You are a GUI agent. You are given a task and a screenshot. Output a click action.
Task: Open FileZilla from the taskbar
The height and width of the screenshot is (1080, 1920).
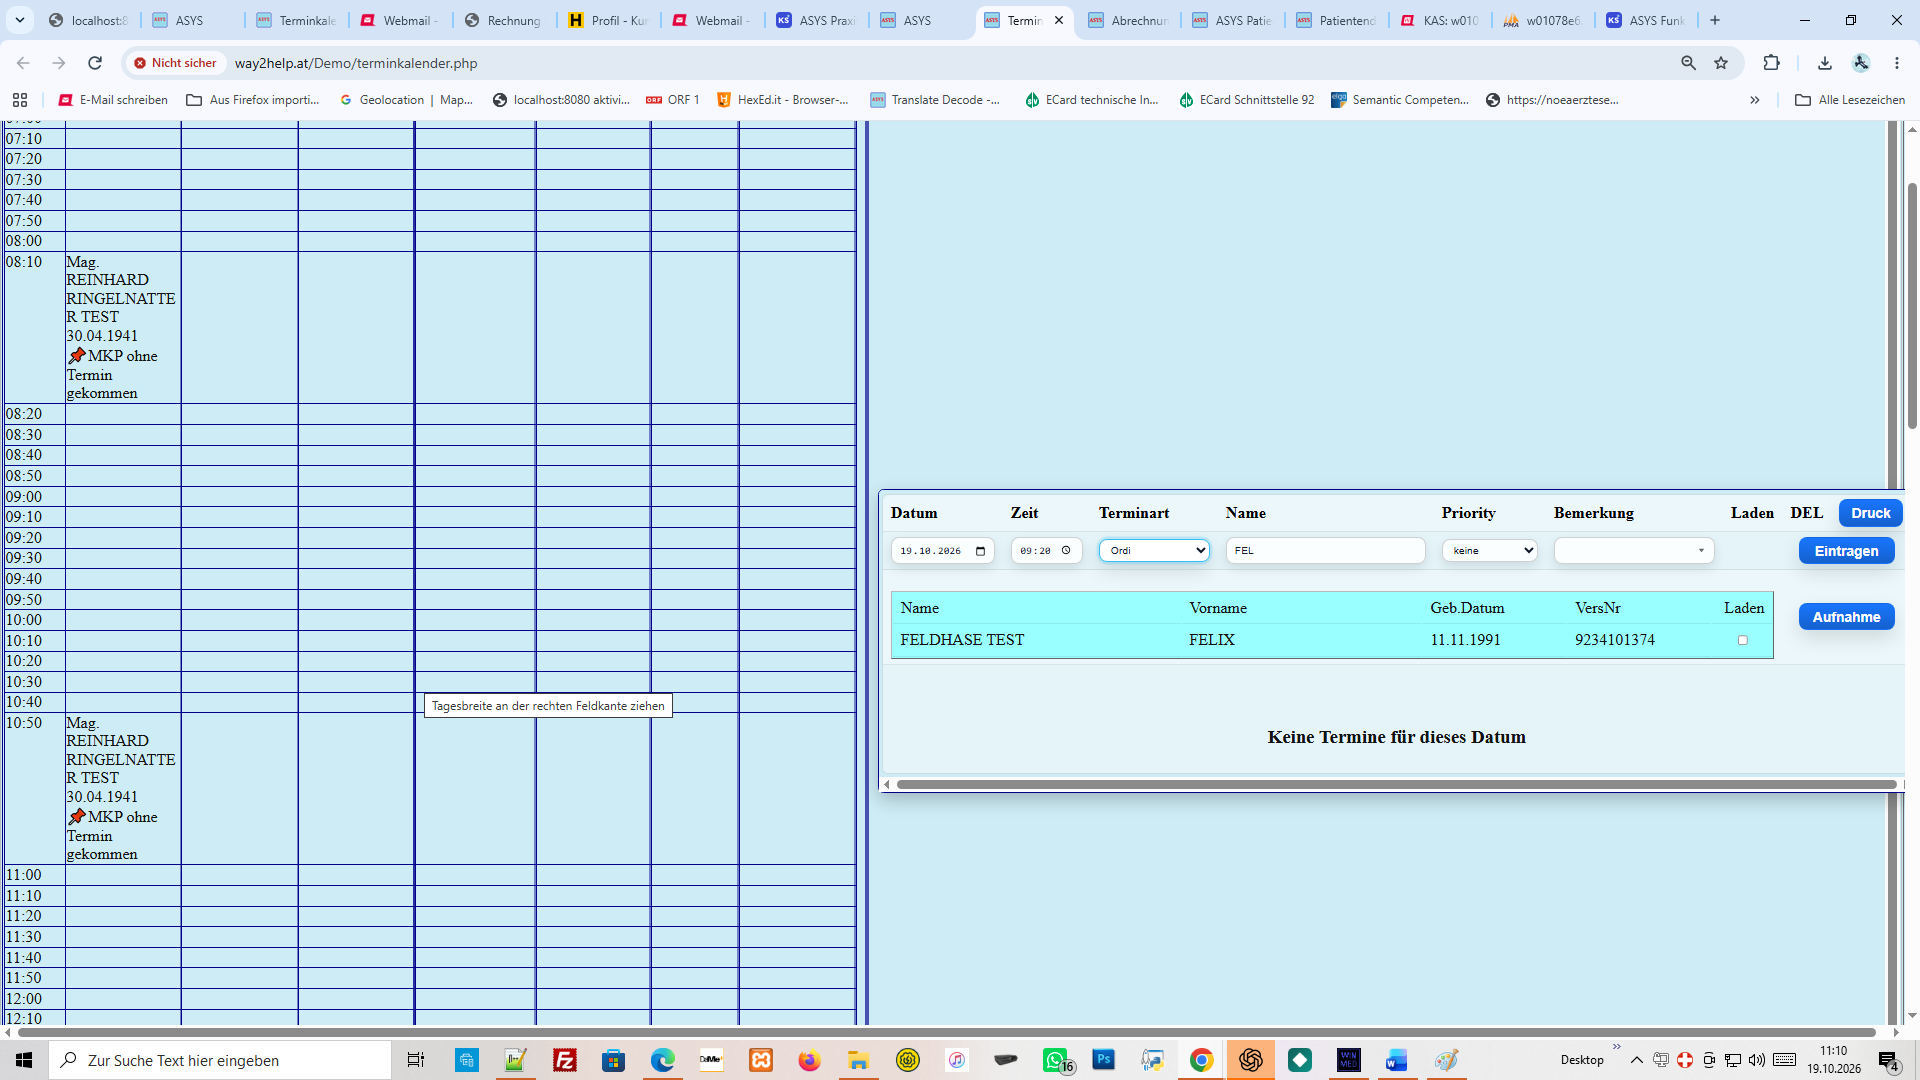[565, 1060]
